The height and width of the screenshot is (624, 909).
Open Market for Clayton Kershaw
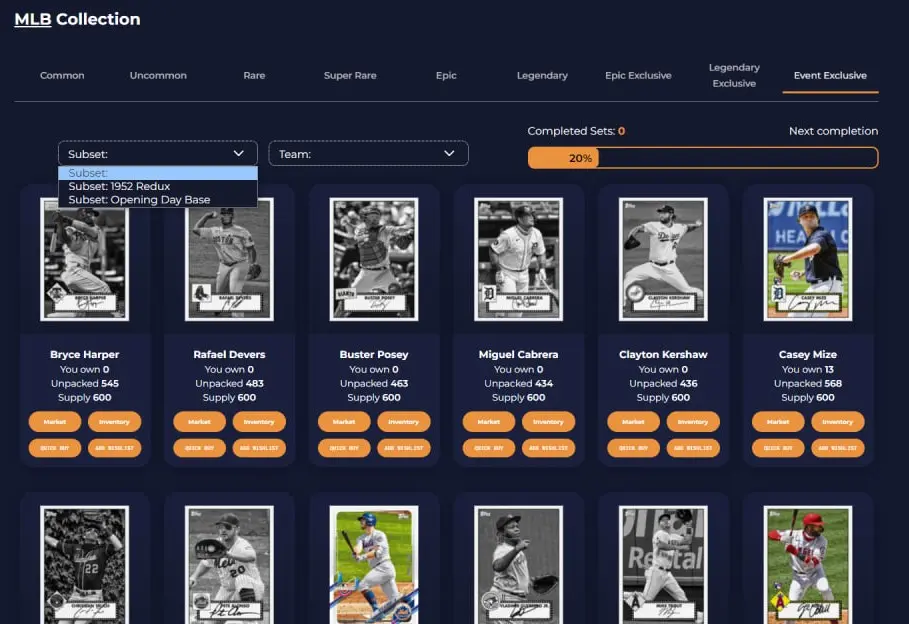(633, 422)
